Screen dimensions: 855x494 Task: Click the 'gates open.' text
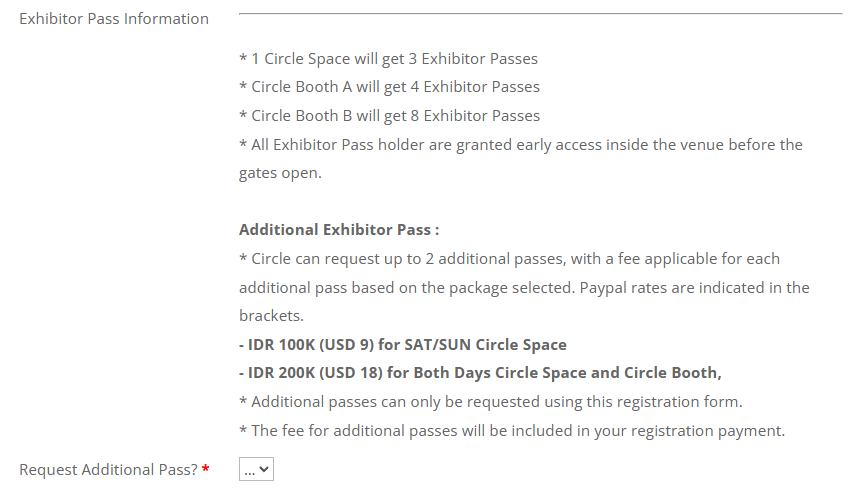pos(280,173)
